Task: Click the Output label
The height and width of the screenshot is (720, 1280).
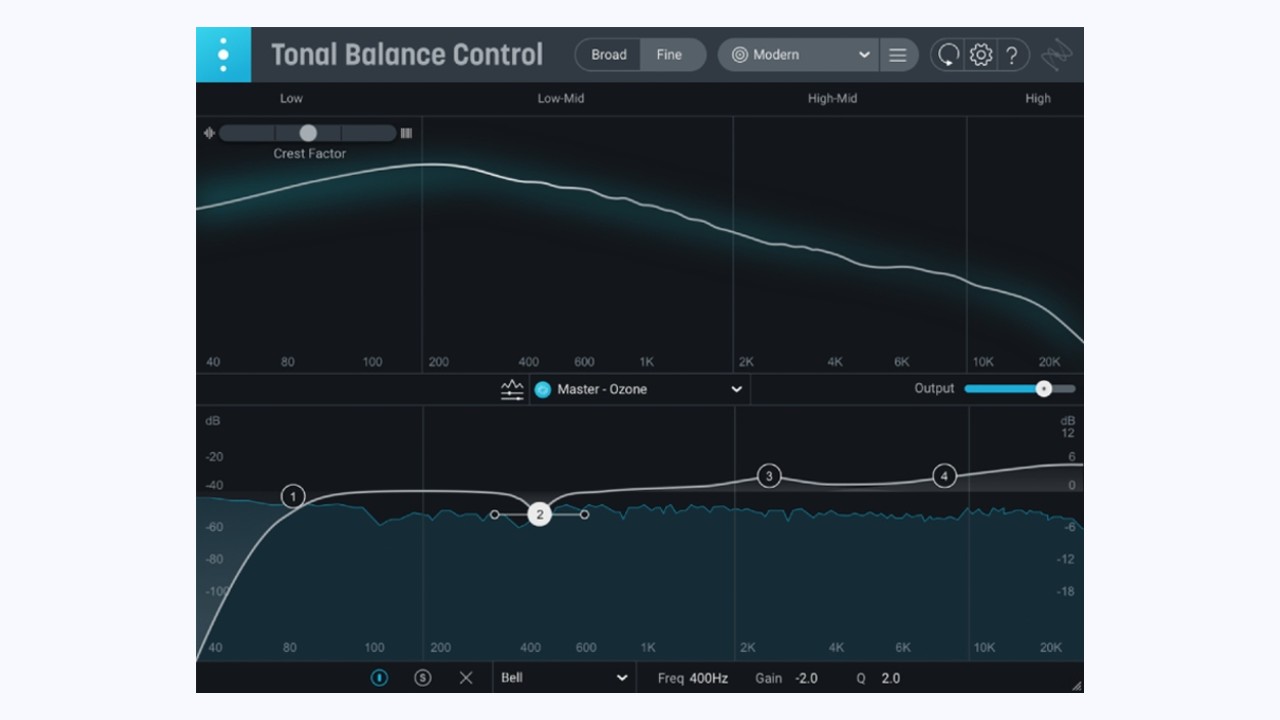Action: point(934,388)
